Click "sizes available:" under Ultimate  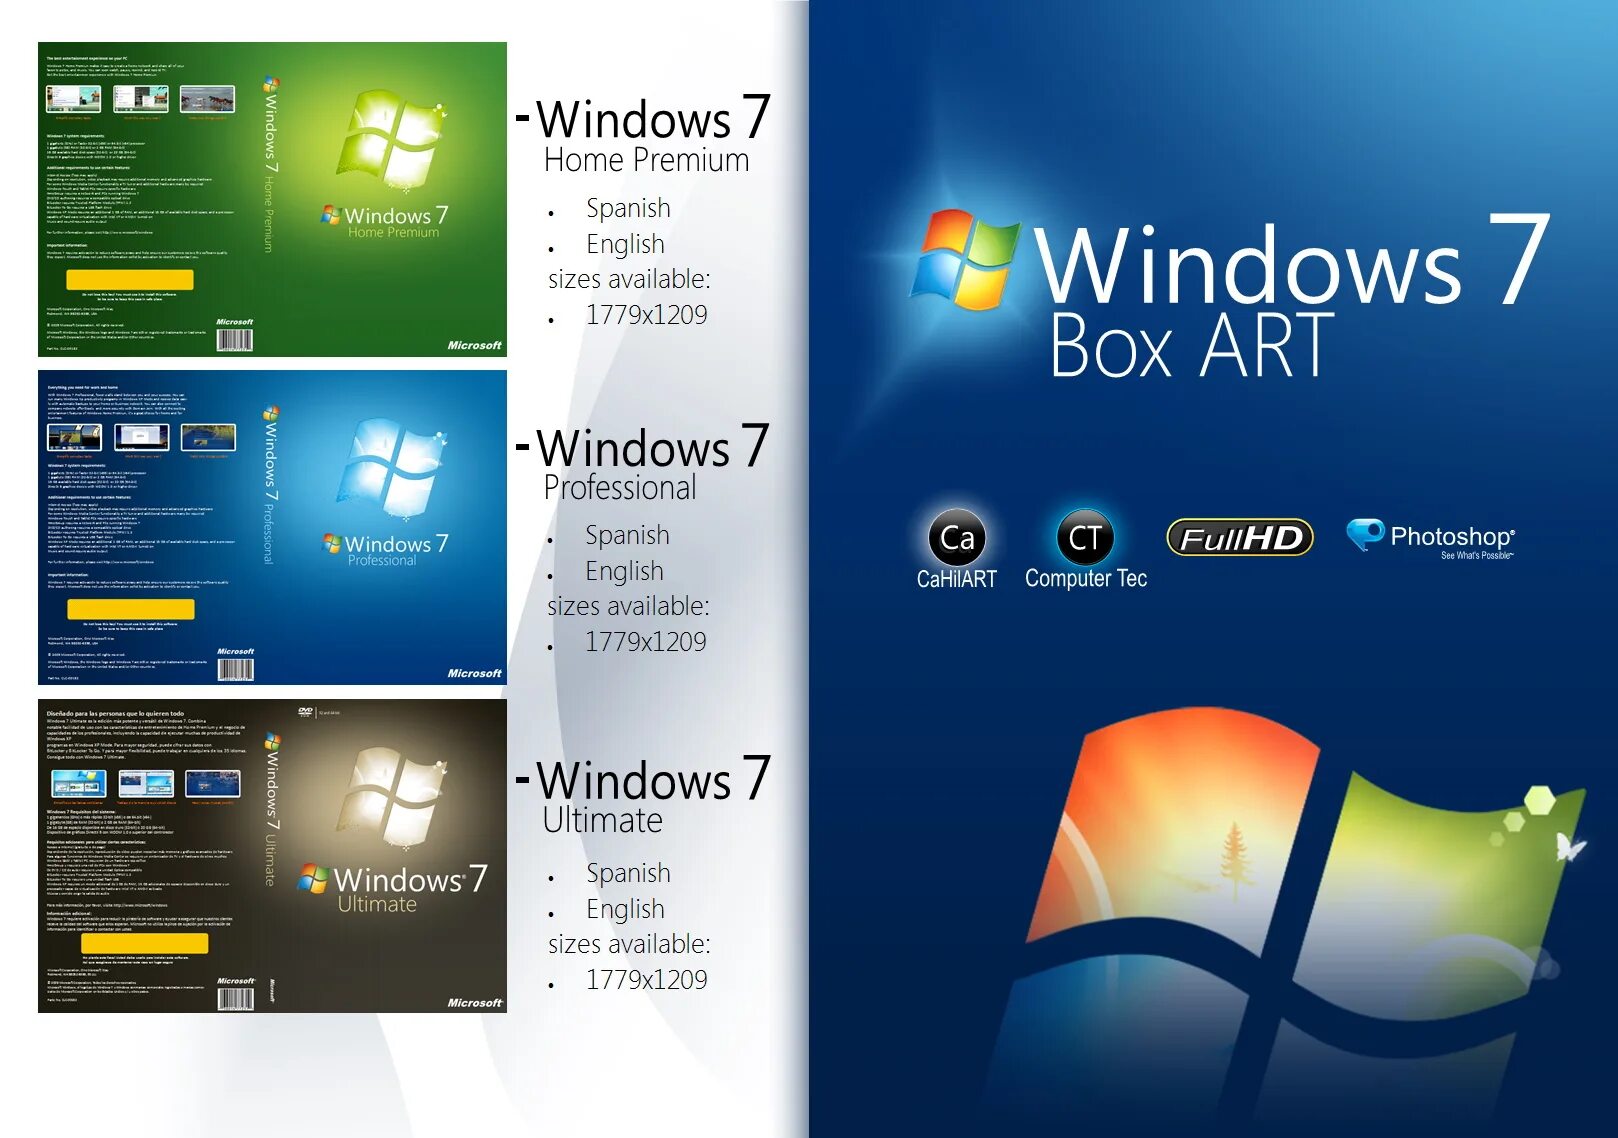pyautogui.click(x=629, y=944)
